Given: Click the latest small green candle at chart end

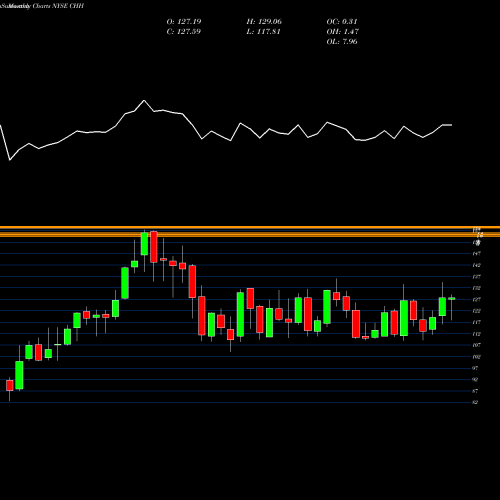Looking at the screenshot, I should point(452,299).
